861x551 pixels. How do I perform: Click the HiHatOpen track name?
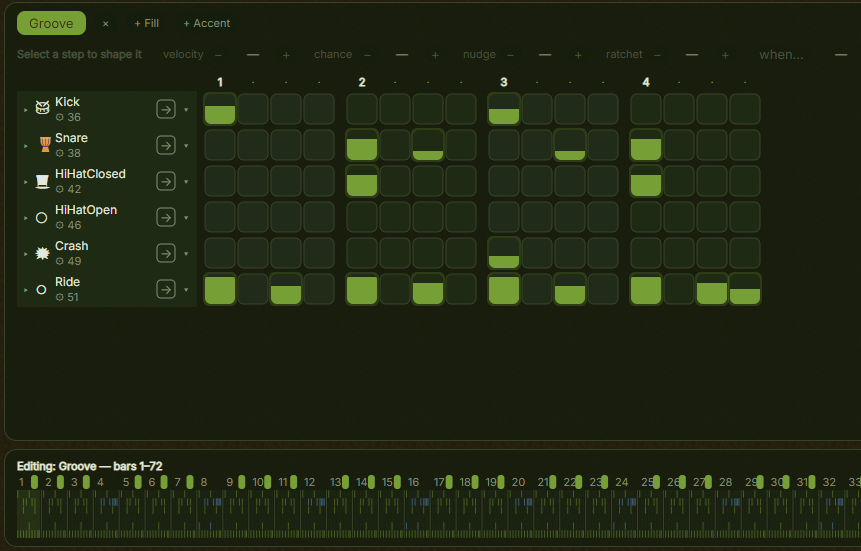86,210
